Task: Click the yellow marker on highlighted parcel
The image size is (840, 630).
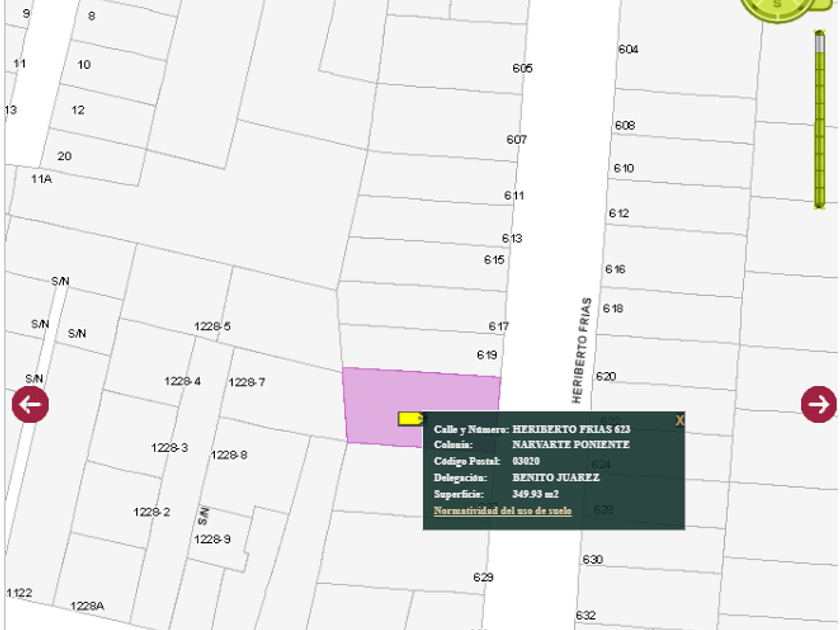Action: click(x=409, y=418)
